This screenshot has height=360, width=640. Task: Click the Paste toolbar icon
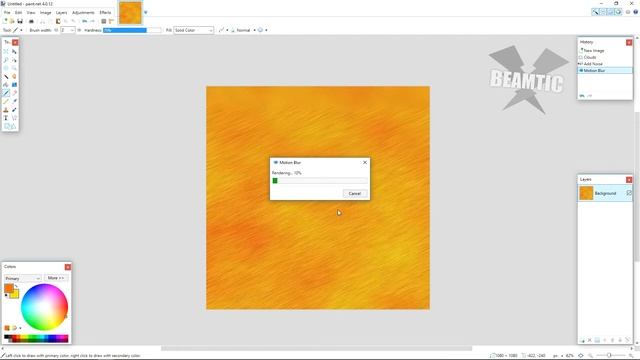tap(58, 21)
